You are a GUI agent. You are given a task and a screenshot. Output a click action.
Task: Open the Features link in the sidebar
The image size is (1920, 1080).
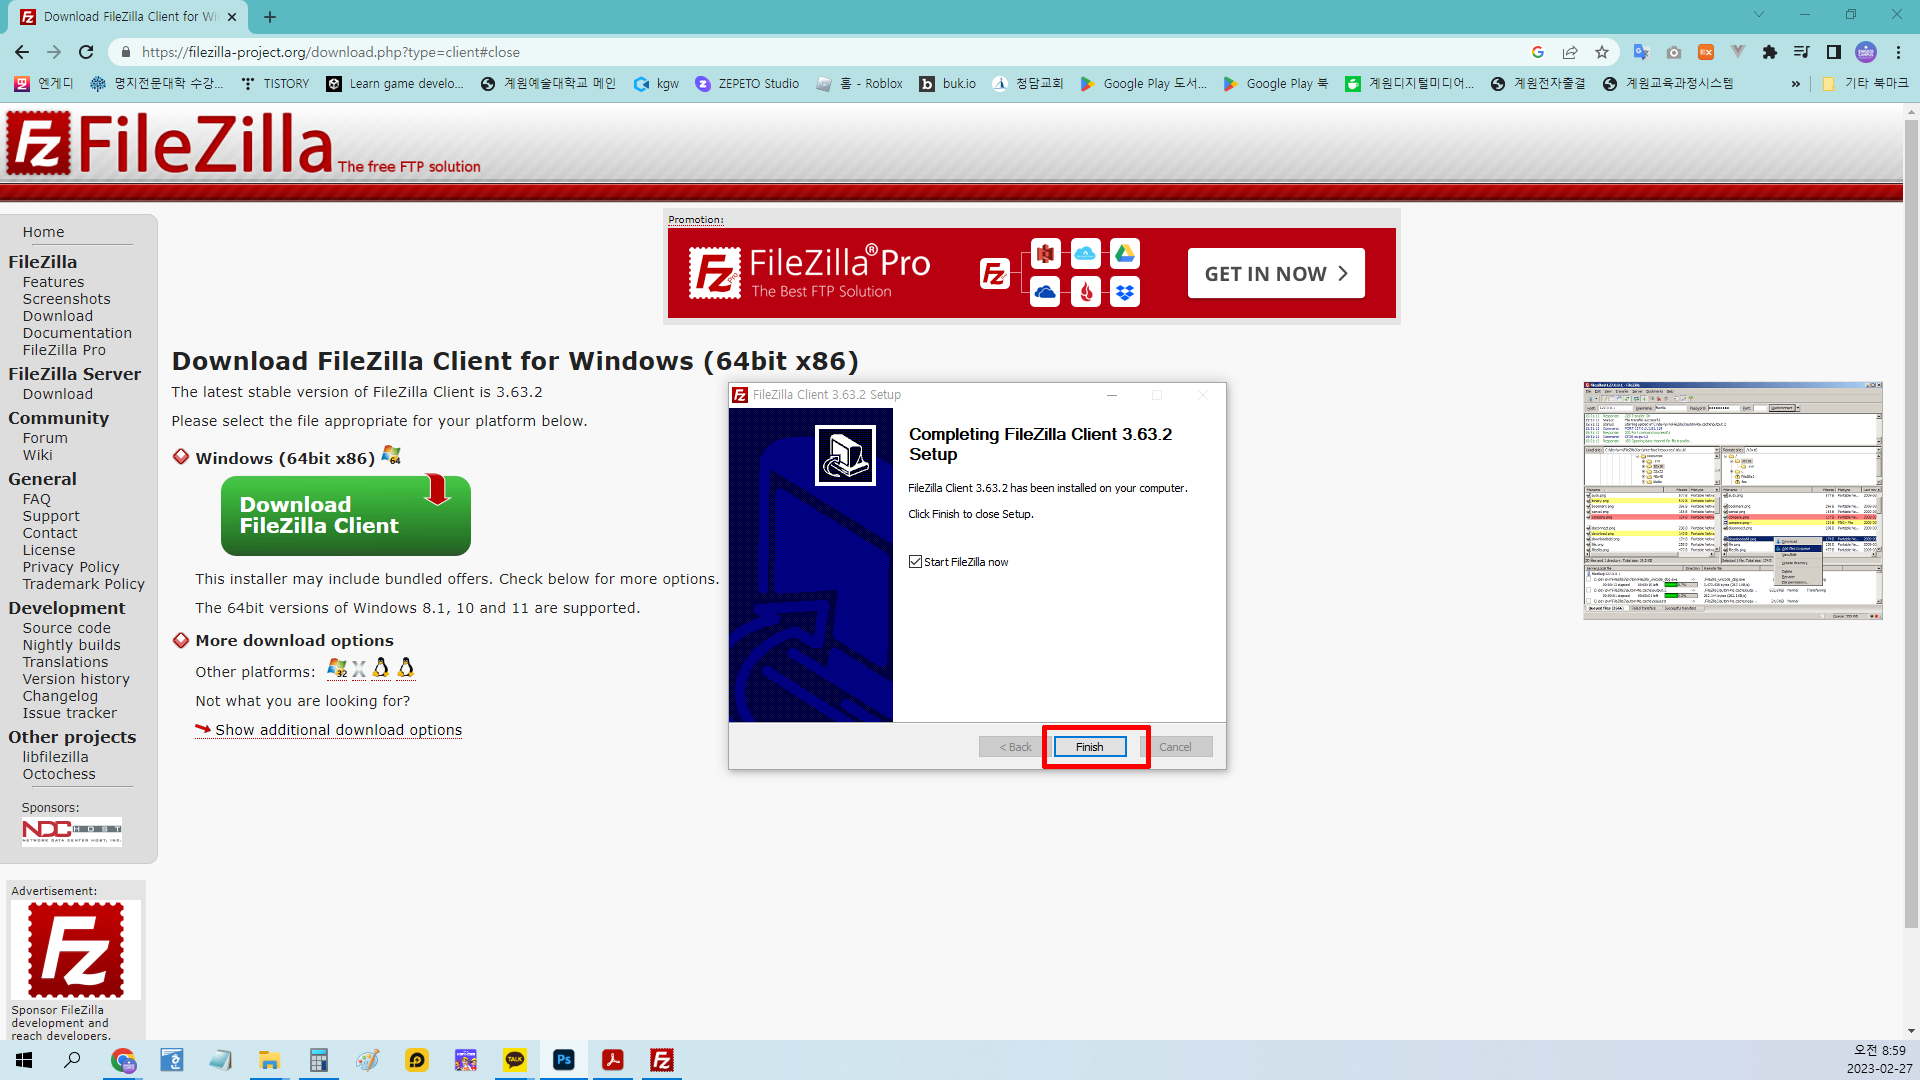[x=53, y=282]
